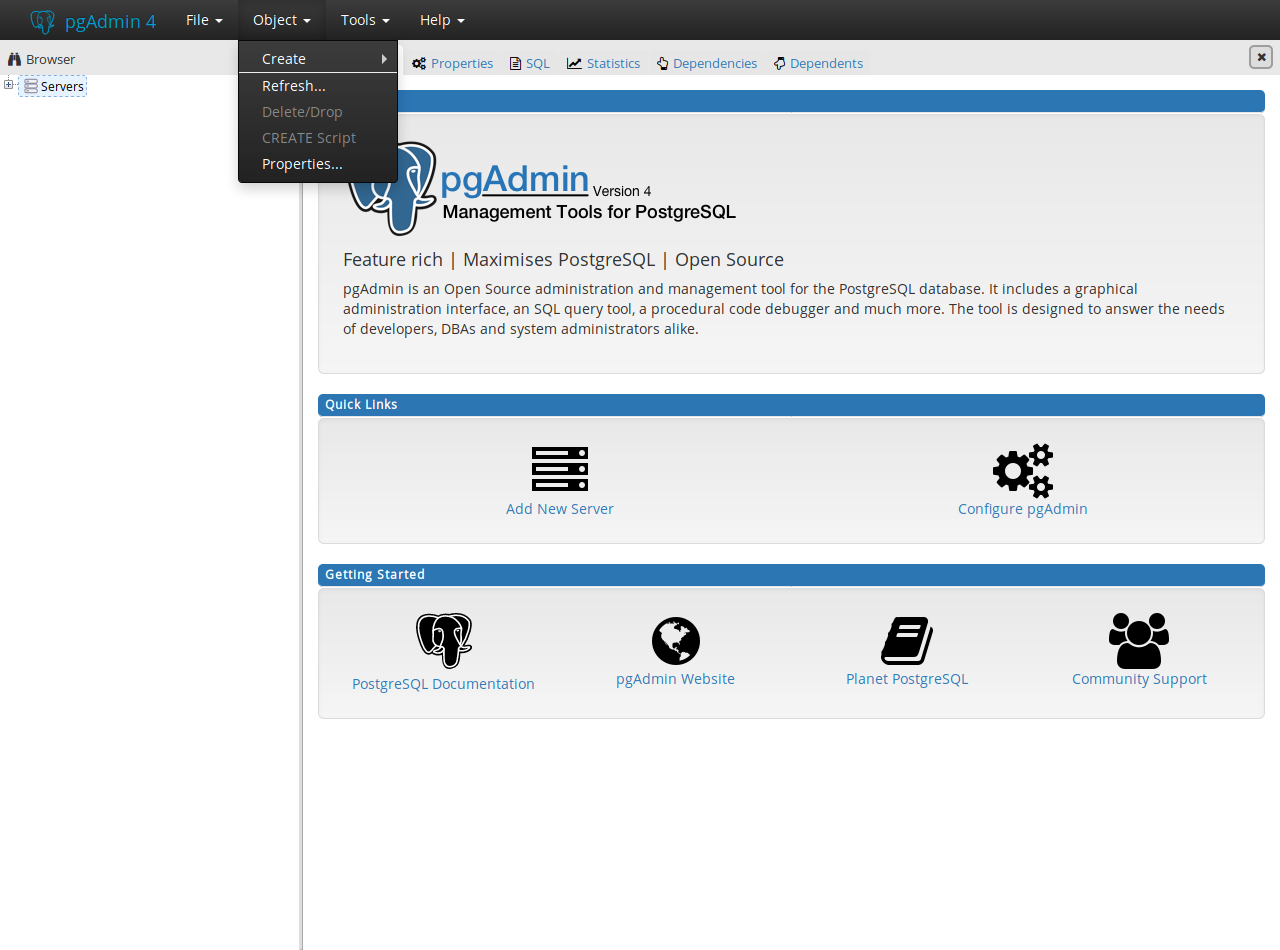Screen dimensions: 1280x950
Task: Click the pgAdmin Website globe icon
Action: (675, 641)
